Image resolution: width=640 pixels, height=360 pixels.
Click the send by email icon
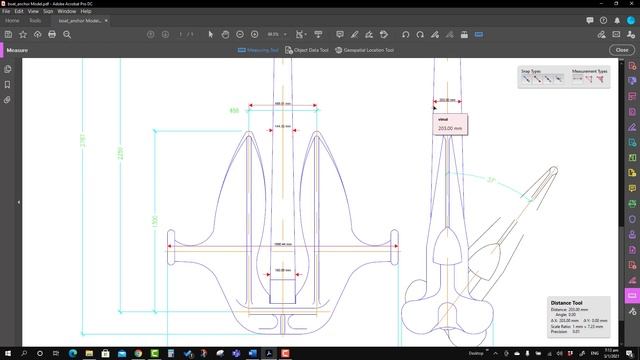(x=616, y=35)
